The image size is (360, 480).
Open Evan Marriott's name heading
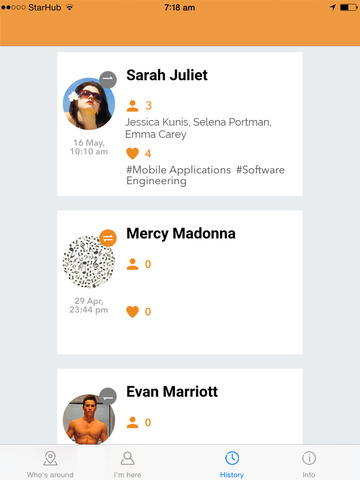pyautogui.click(x=172, y=392)
